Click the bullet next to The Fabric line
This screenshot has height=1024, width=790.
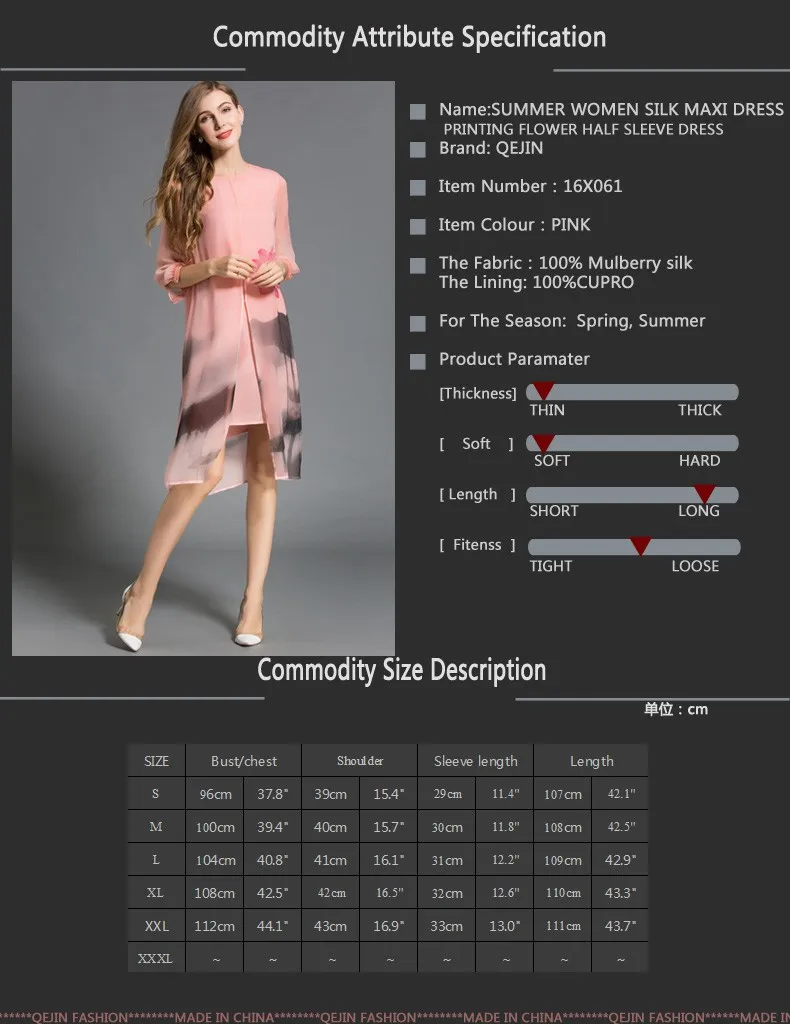pos(418,265)
